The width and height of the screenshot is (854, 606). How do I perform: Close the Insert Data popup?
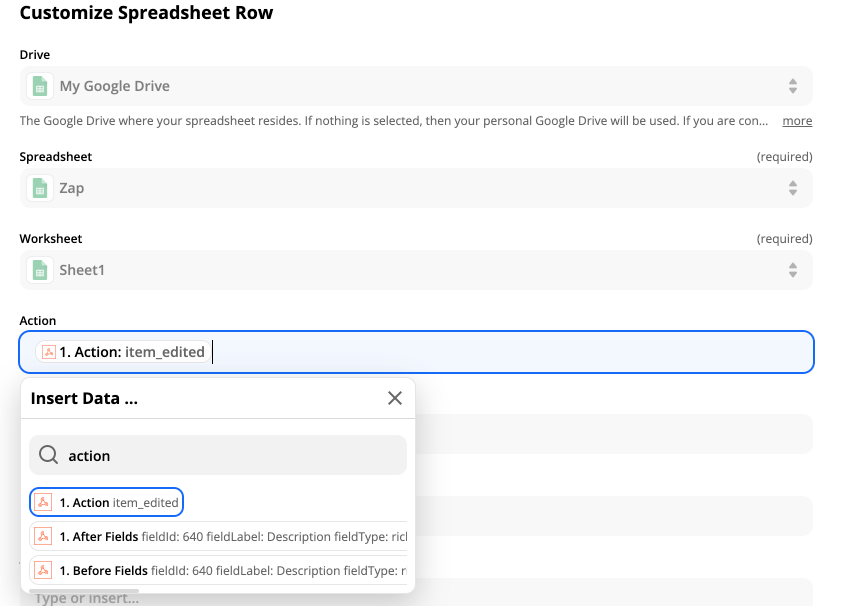[x=395, y=398]
